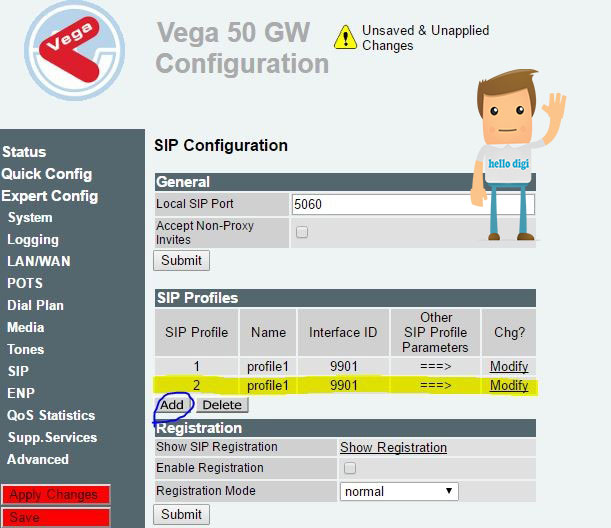
Task: Open the Registration Mode dropdown
Action: click(399, 491)
